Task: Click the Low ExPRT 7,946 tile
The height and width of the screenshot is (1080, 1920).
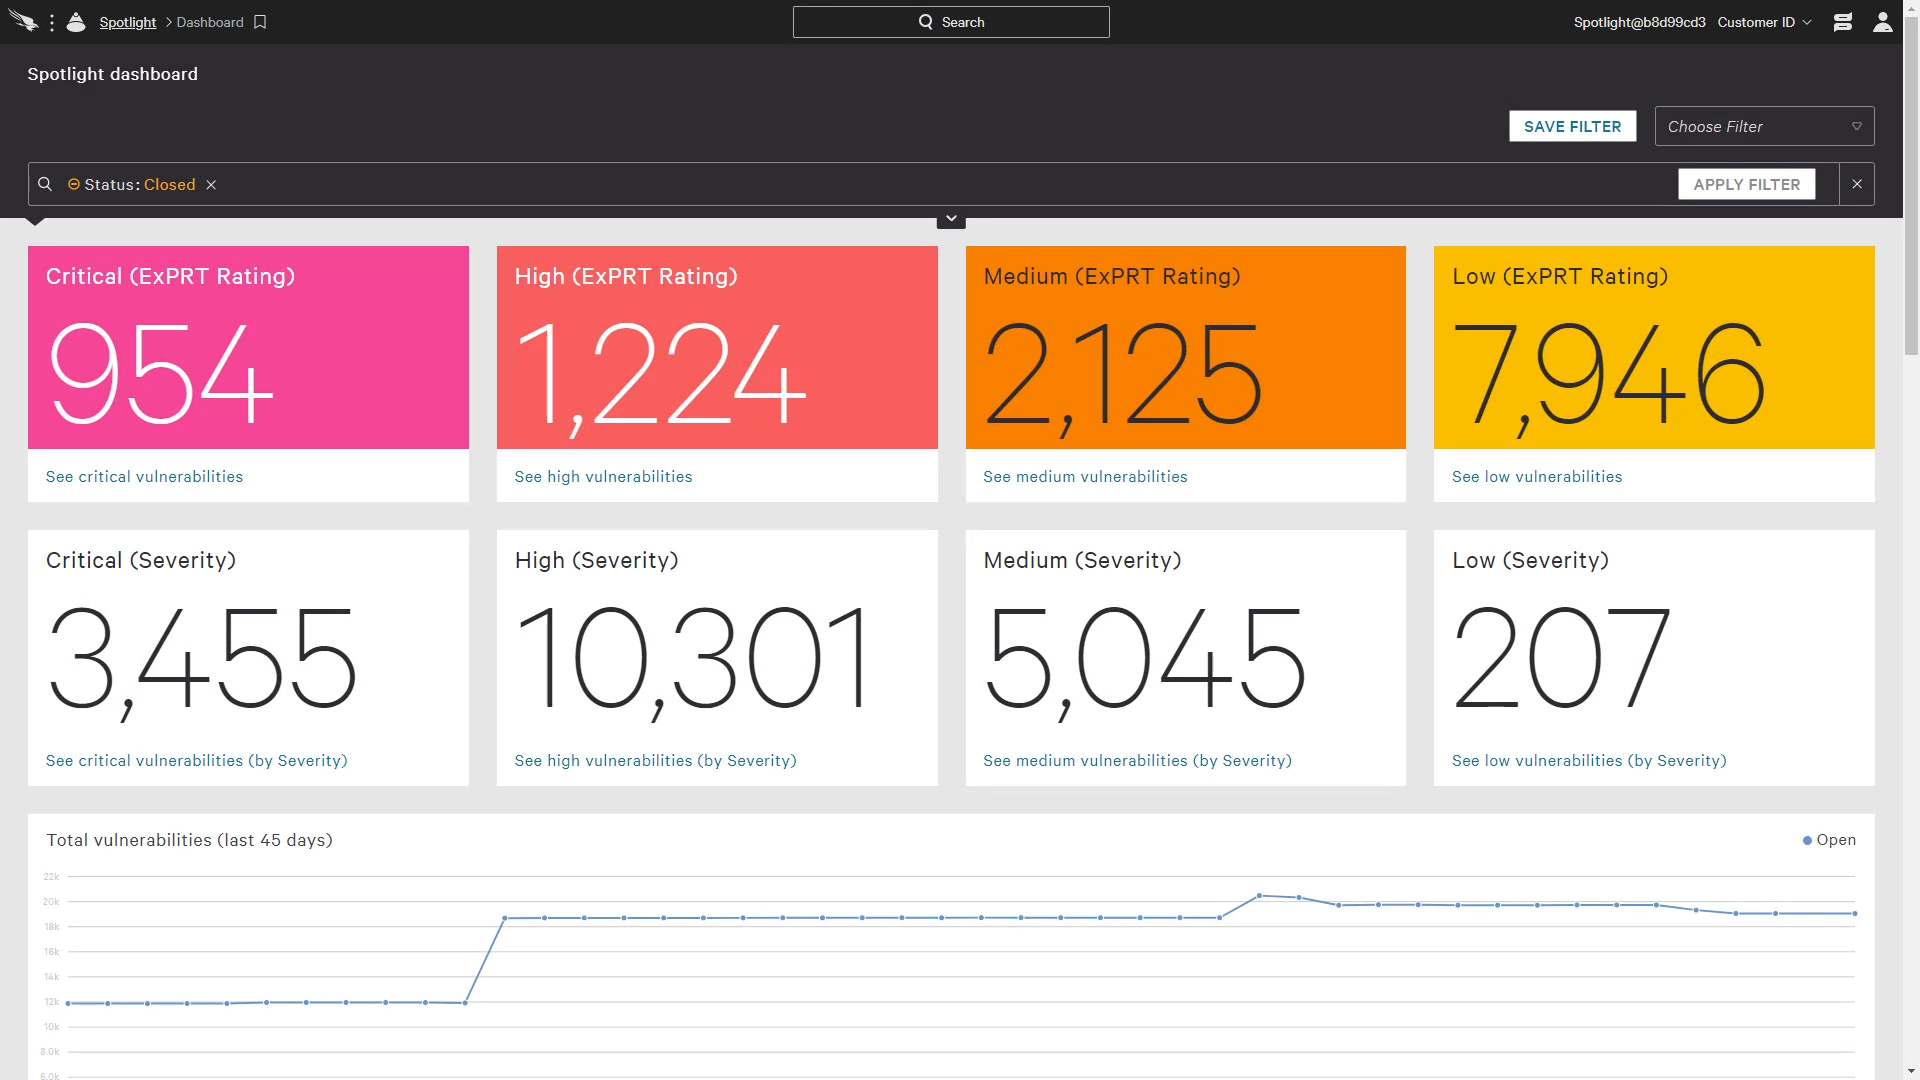Action: pyautogui.click(x=1654, y=348)
